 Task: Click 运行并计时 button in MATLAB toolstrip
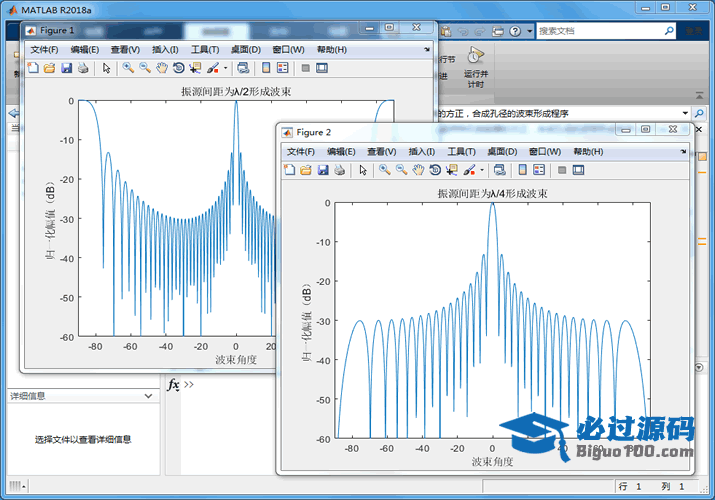pos(476,67)
